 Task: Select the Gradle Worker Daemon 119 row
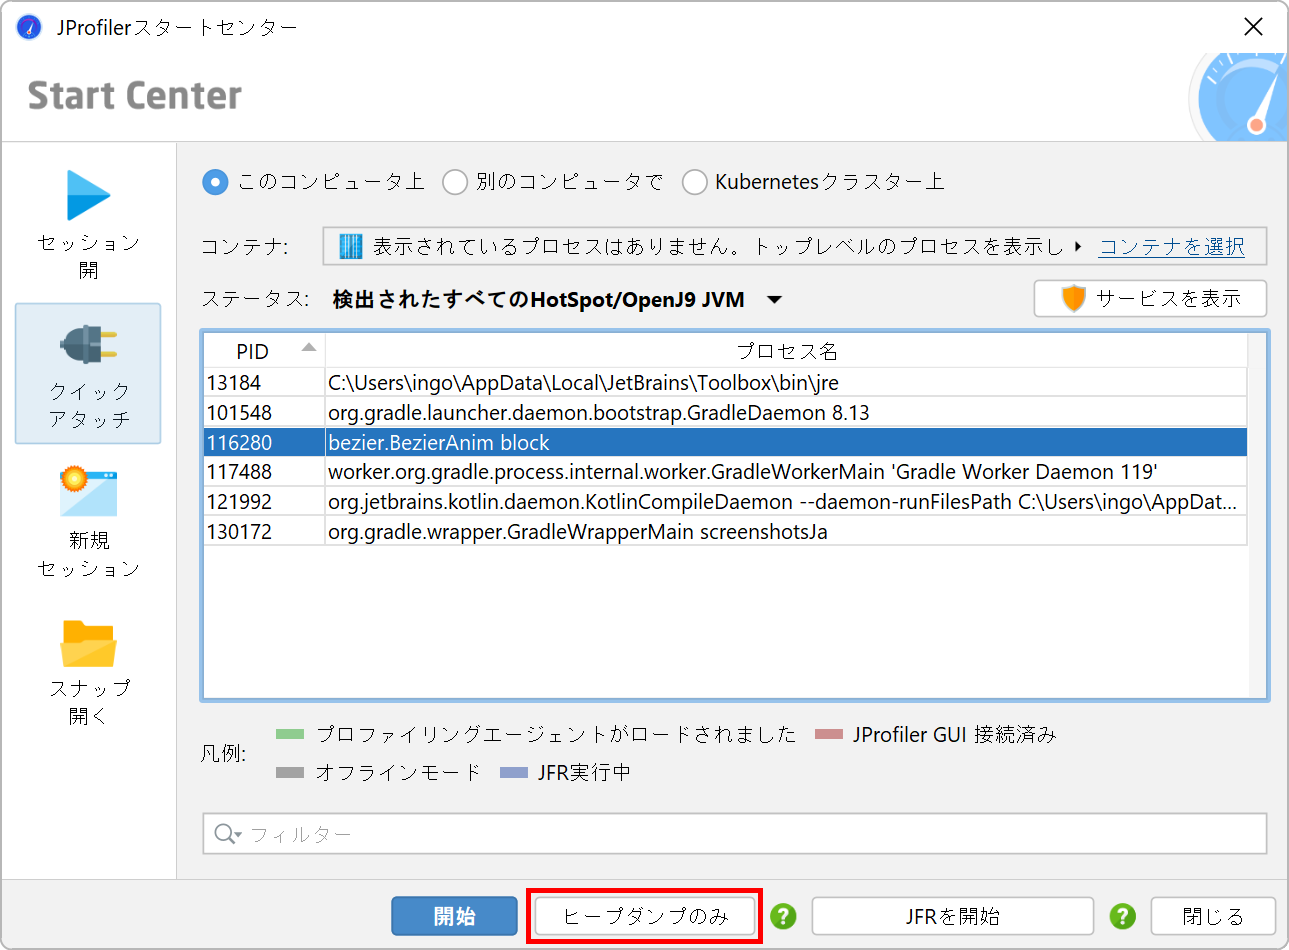[725, 471]
